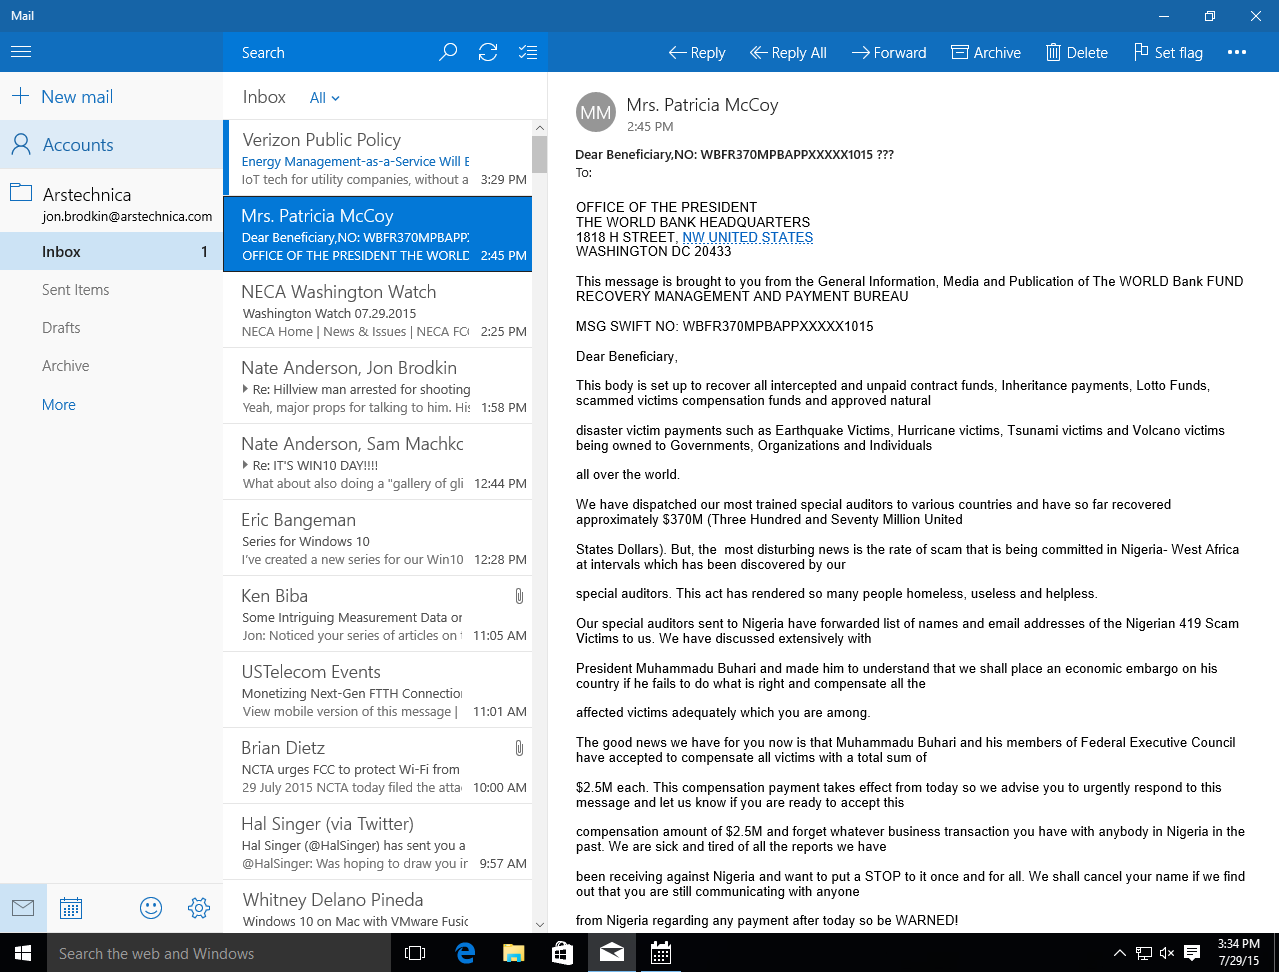Screen dimensions: 1279x972
Task: Open the hamburger navigation menu
Action: [x=20, y=51]
